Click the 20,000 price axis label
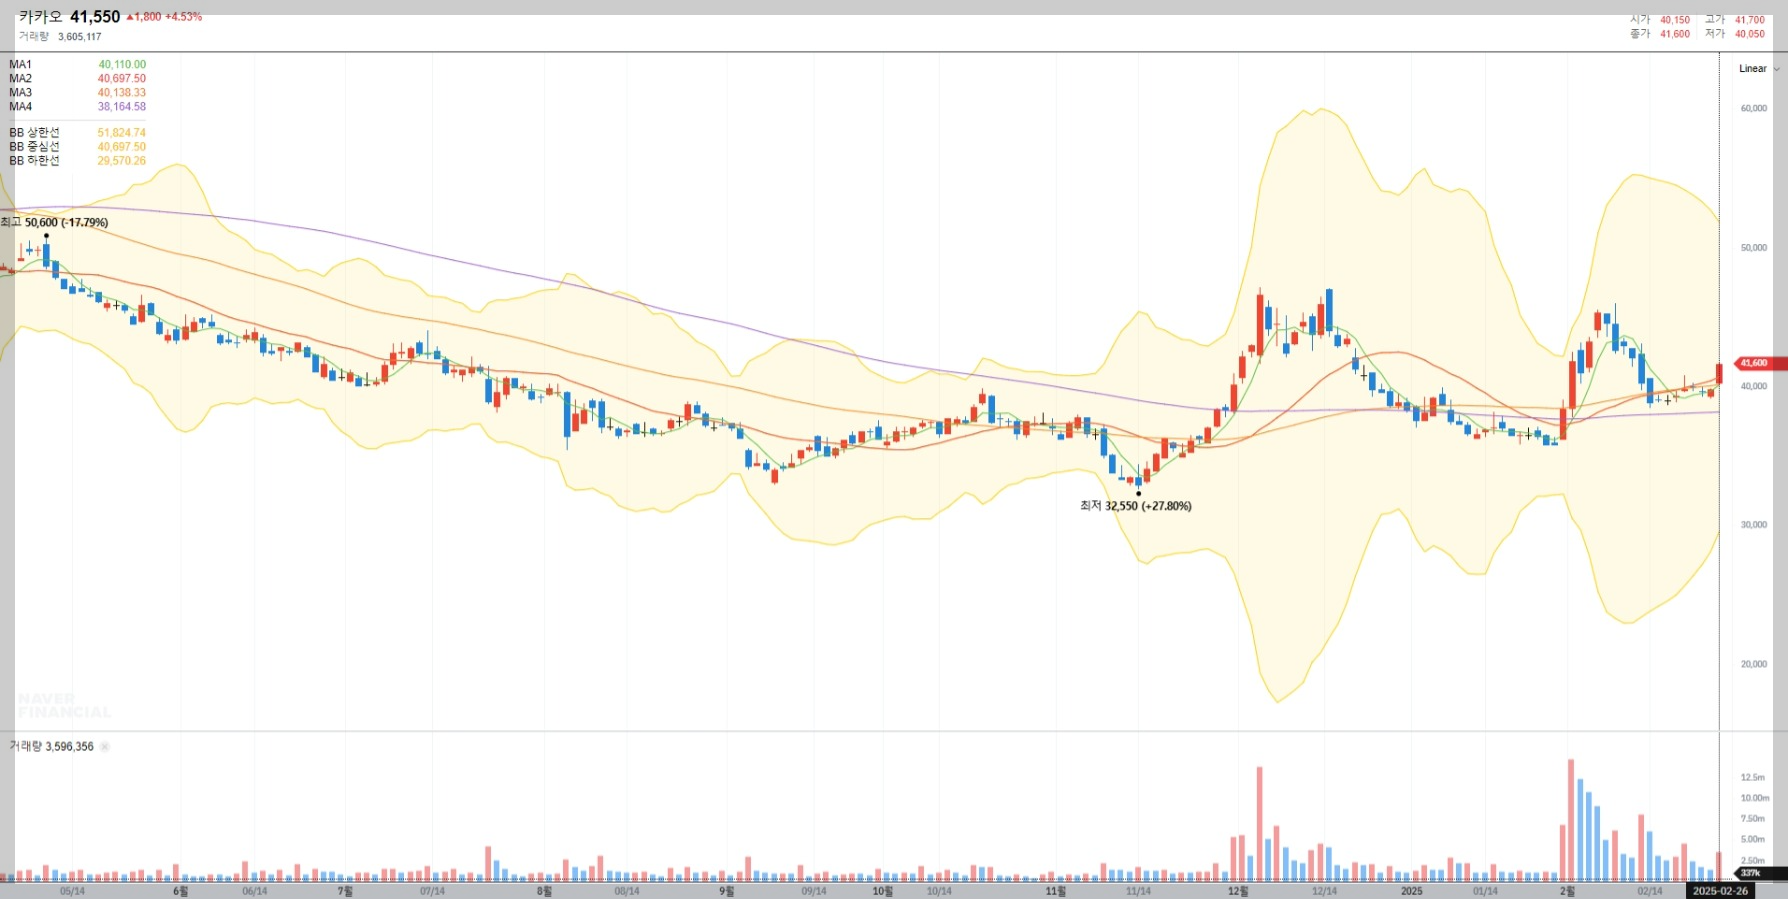 click(x=1754, y=664)
